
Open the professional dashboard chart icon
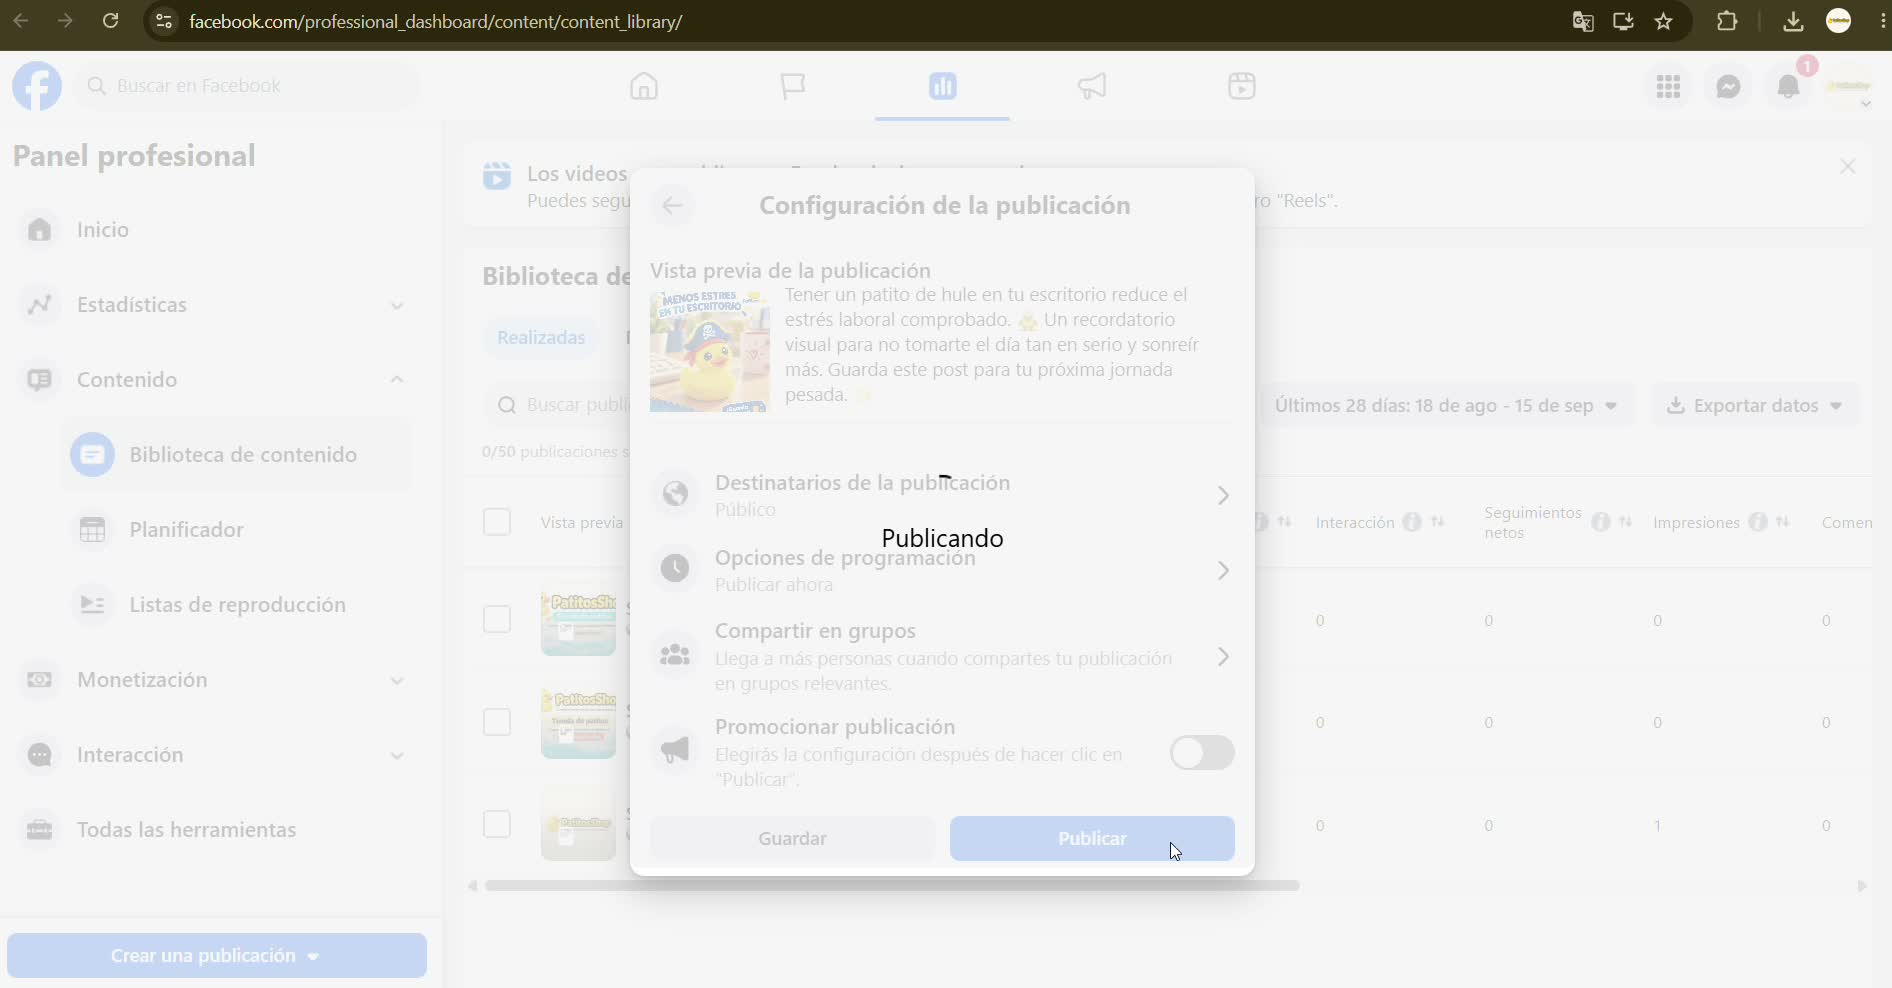click(x=942, y=86)
